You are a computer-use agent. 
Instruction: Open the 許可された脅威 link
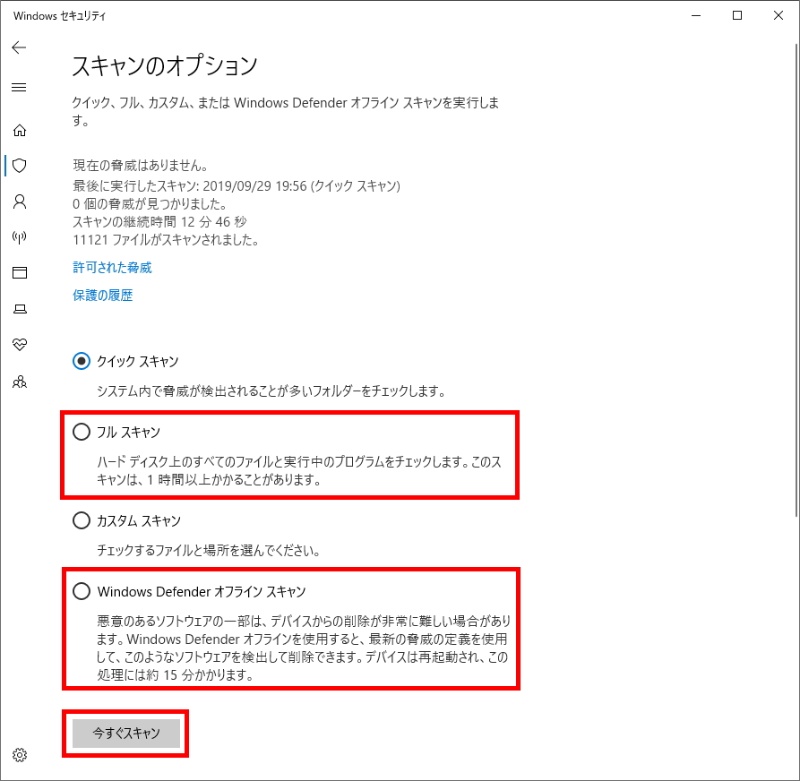(x=112, y=268)
